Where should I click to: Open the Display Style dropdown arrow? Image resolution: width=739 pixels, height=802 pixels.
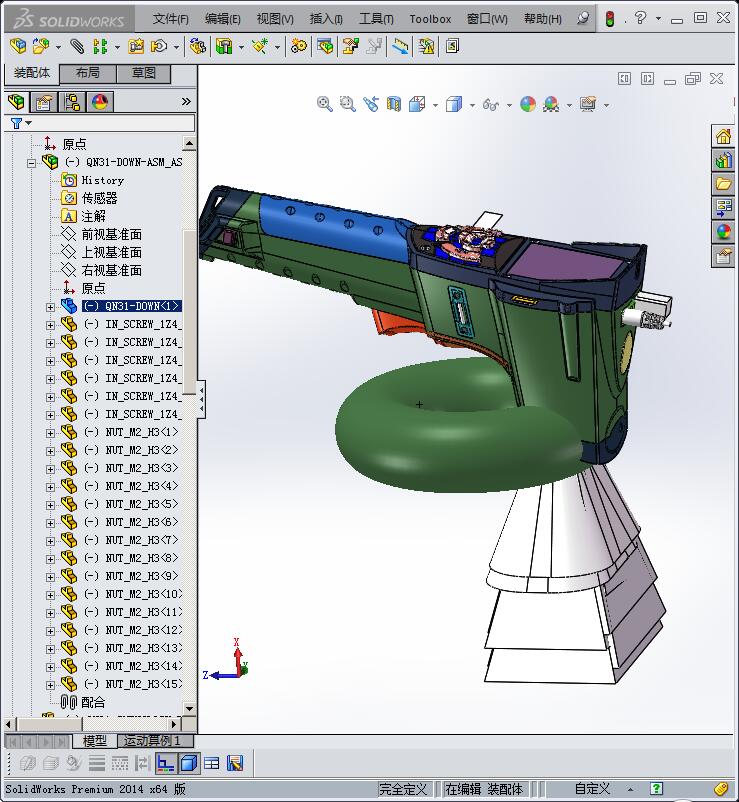(x=472, y=105)
